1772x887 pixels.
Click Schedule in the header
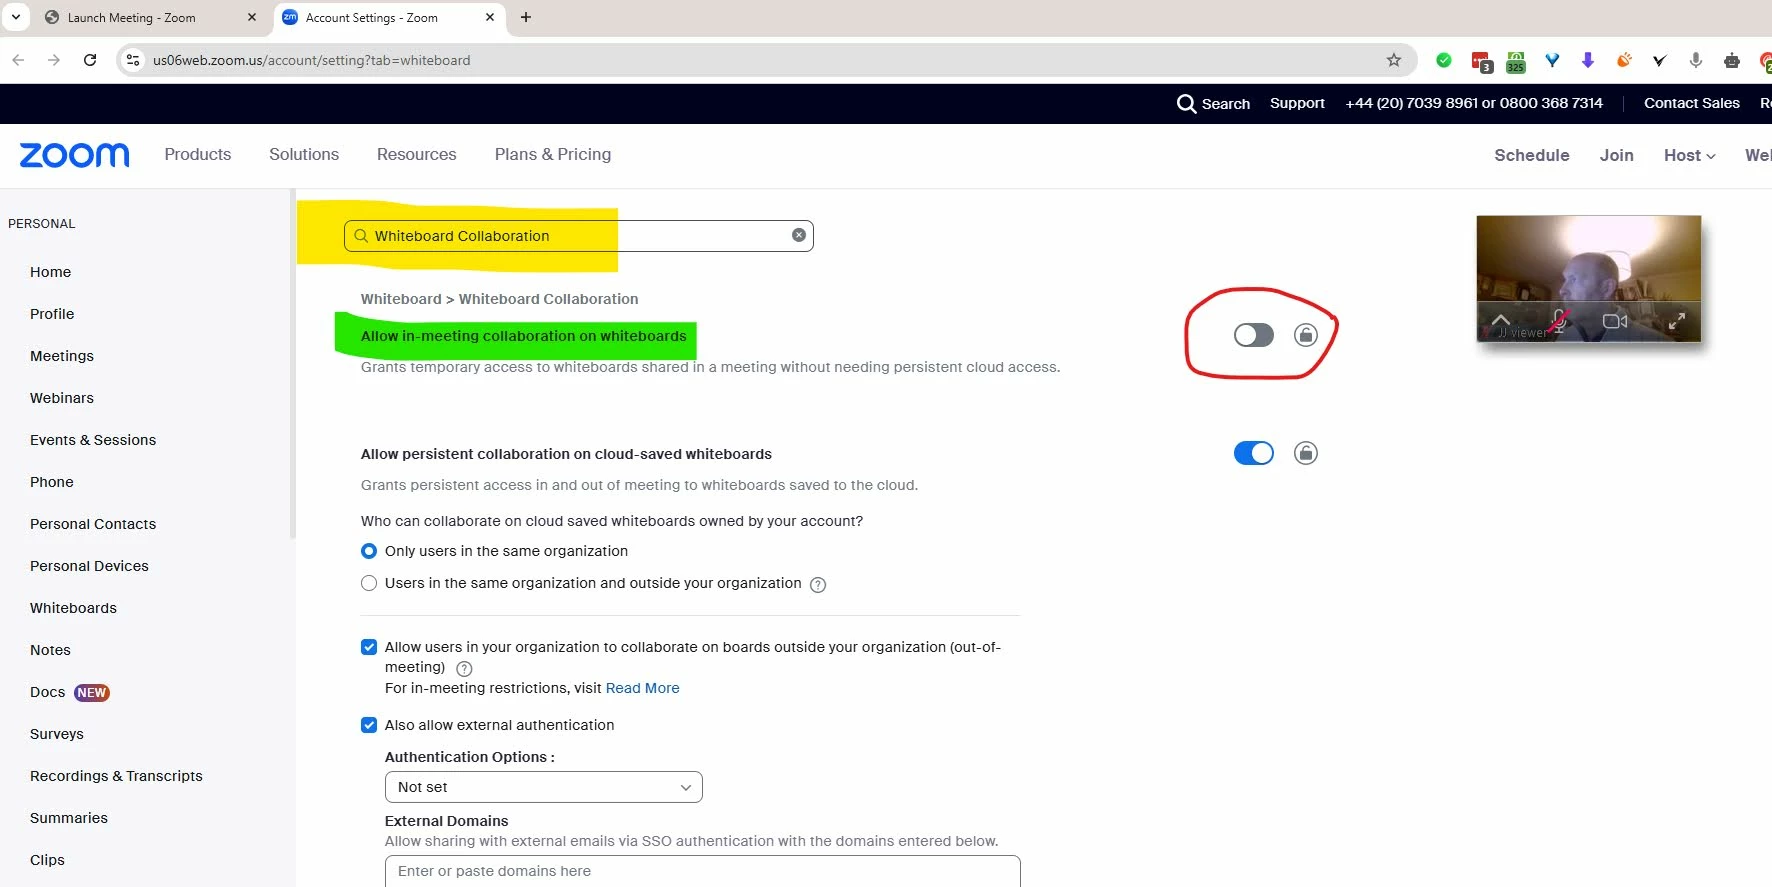[x=1532, y=155]
